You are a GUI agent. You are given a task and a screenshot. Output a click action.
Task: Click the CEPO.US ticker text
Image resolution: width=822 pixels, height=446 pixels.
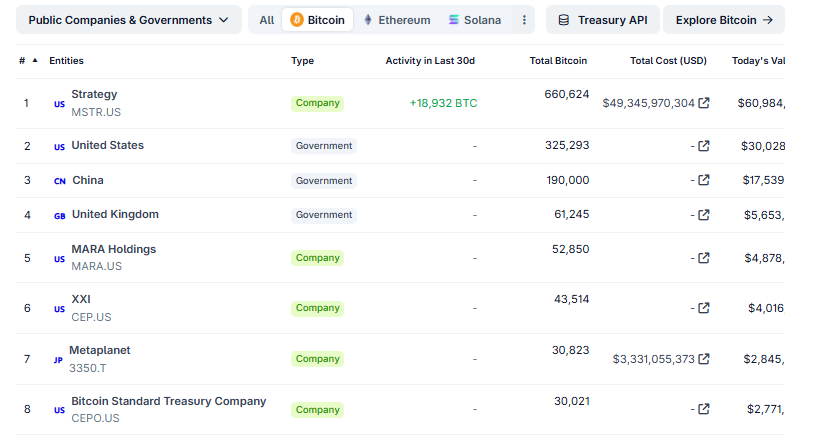click(x=95, y=418)
